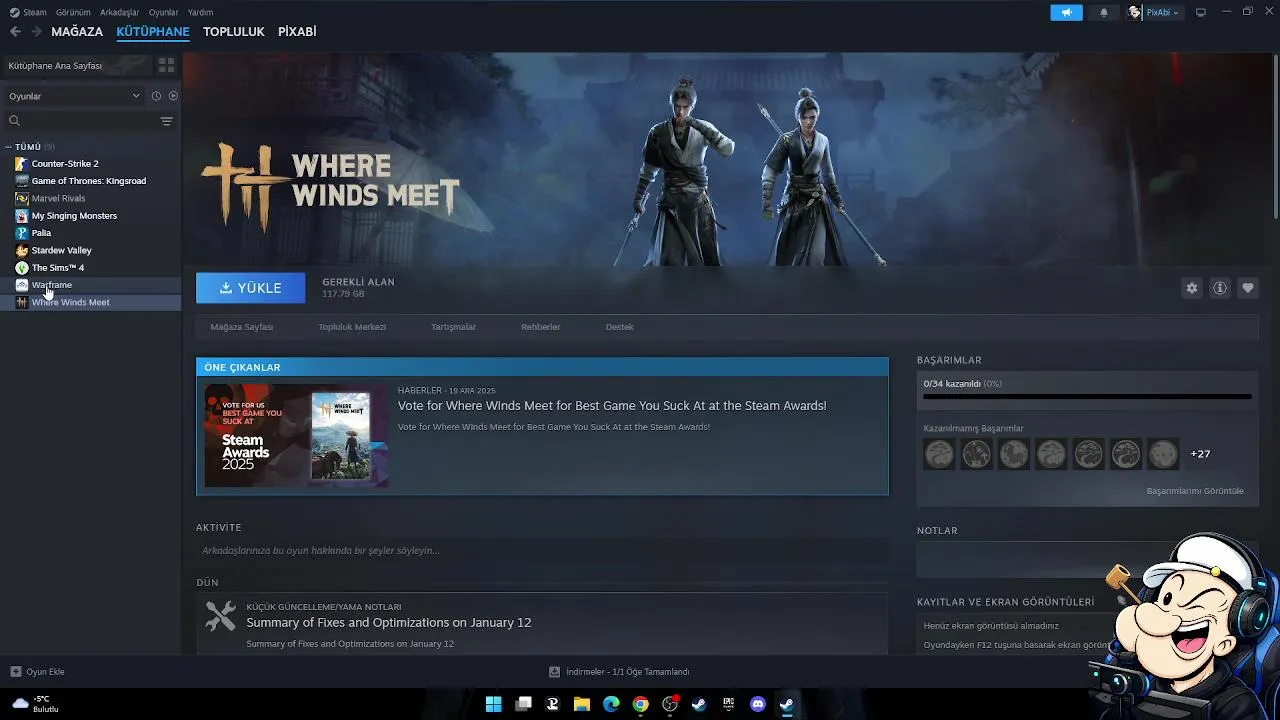Open the Steam Awards 2025 news thumbnail
This screenshot has height=720, width=1280.
pyautogui.click(x=296, y=435)
